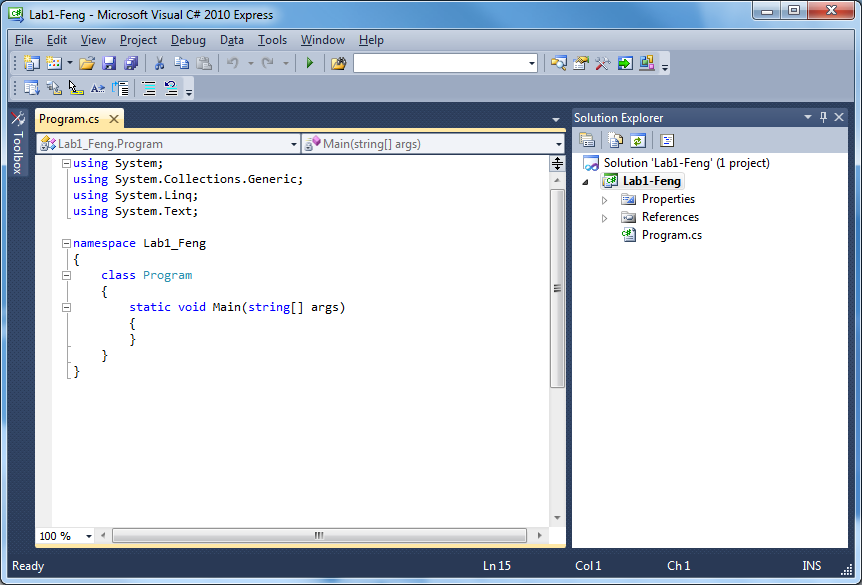Open the Edit menu
The width and height of the screenshot is (862, 585).
(57, 40)
